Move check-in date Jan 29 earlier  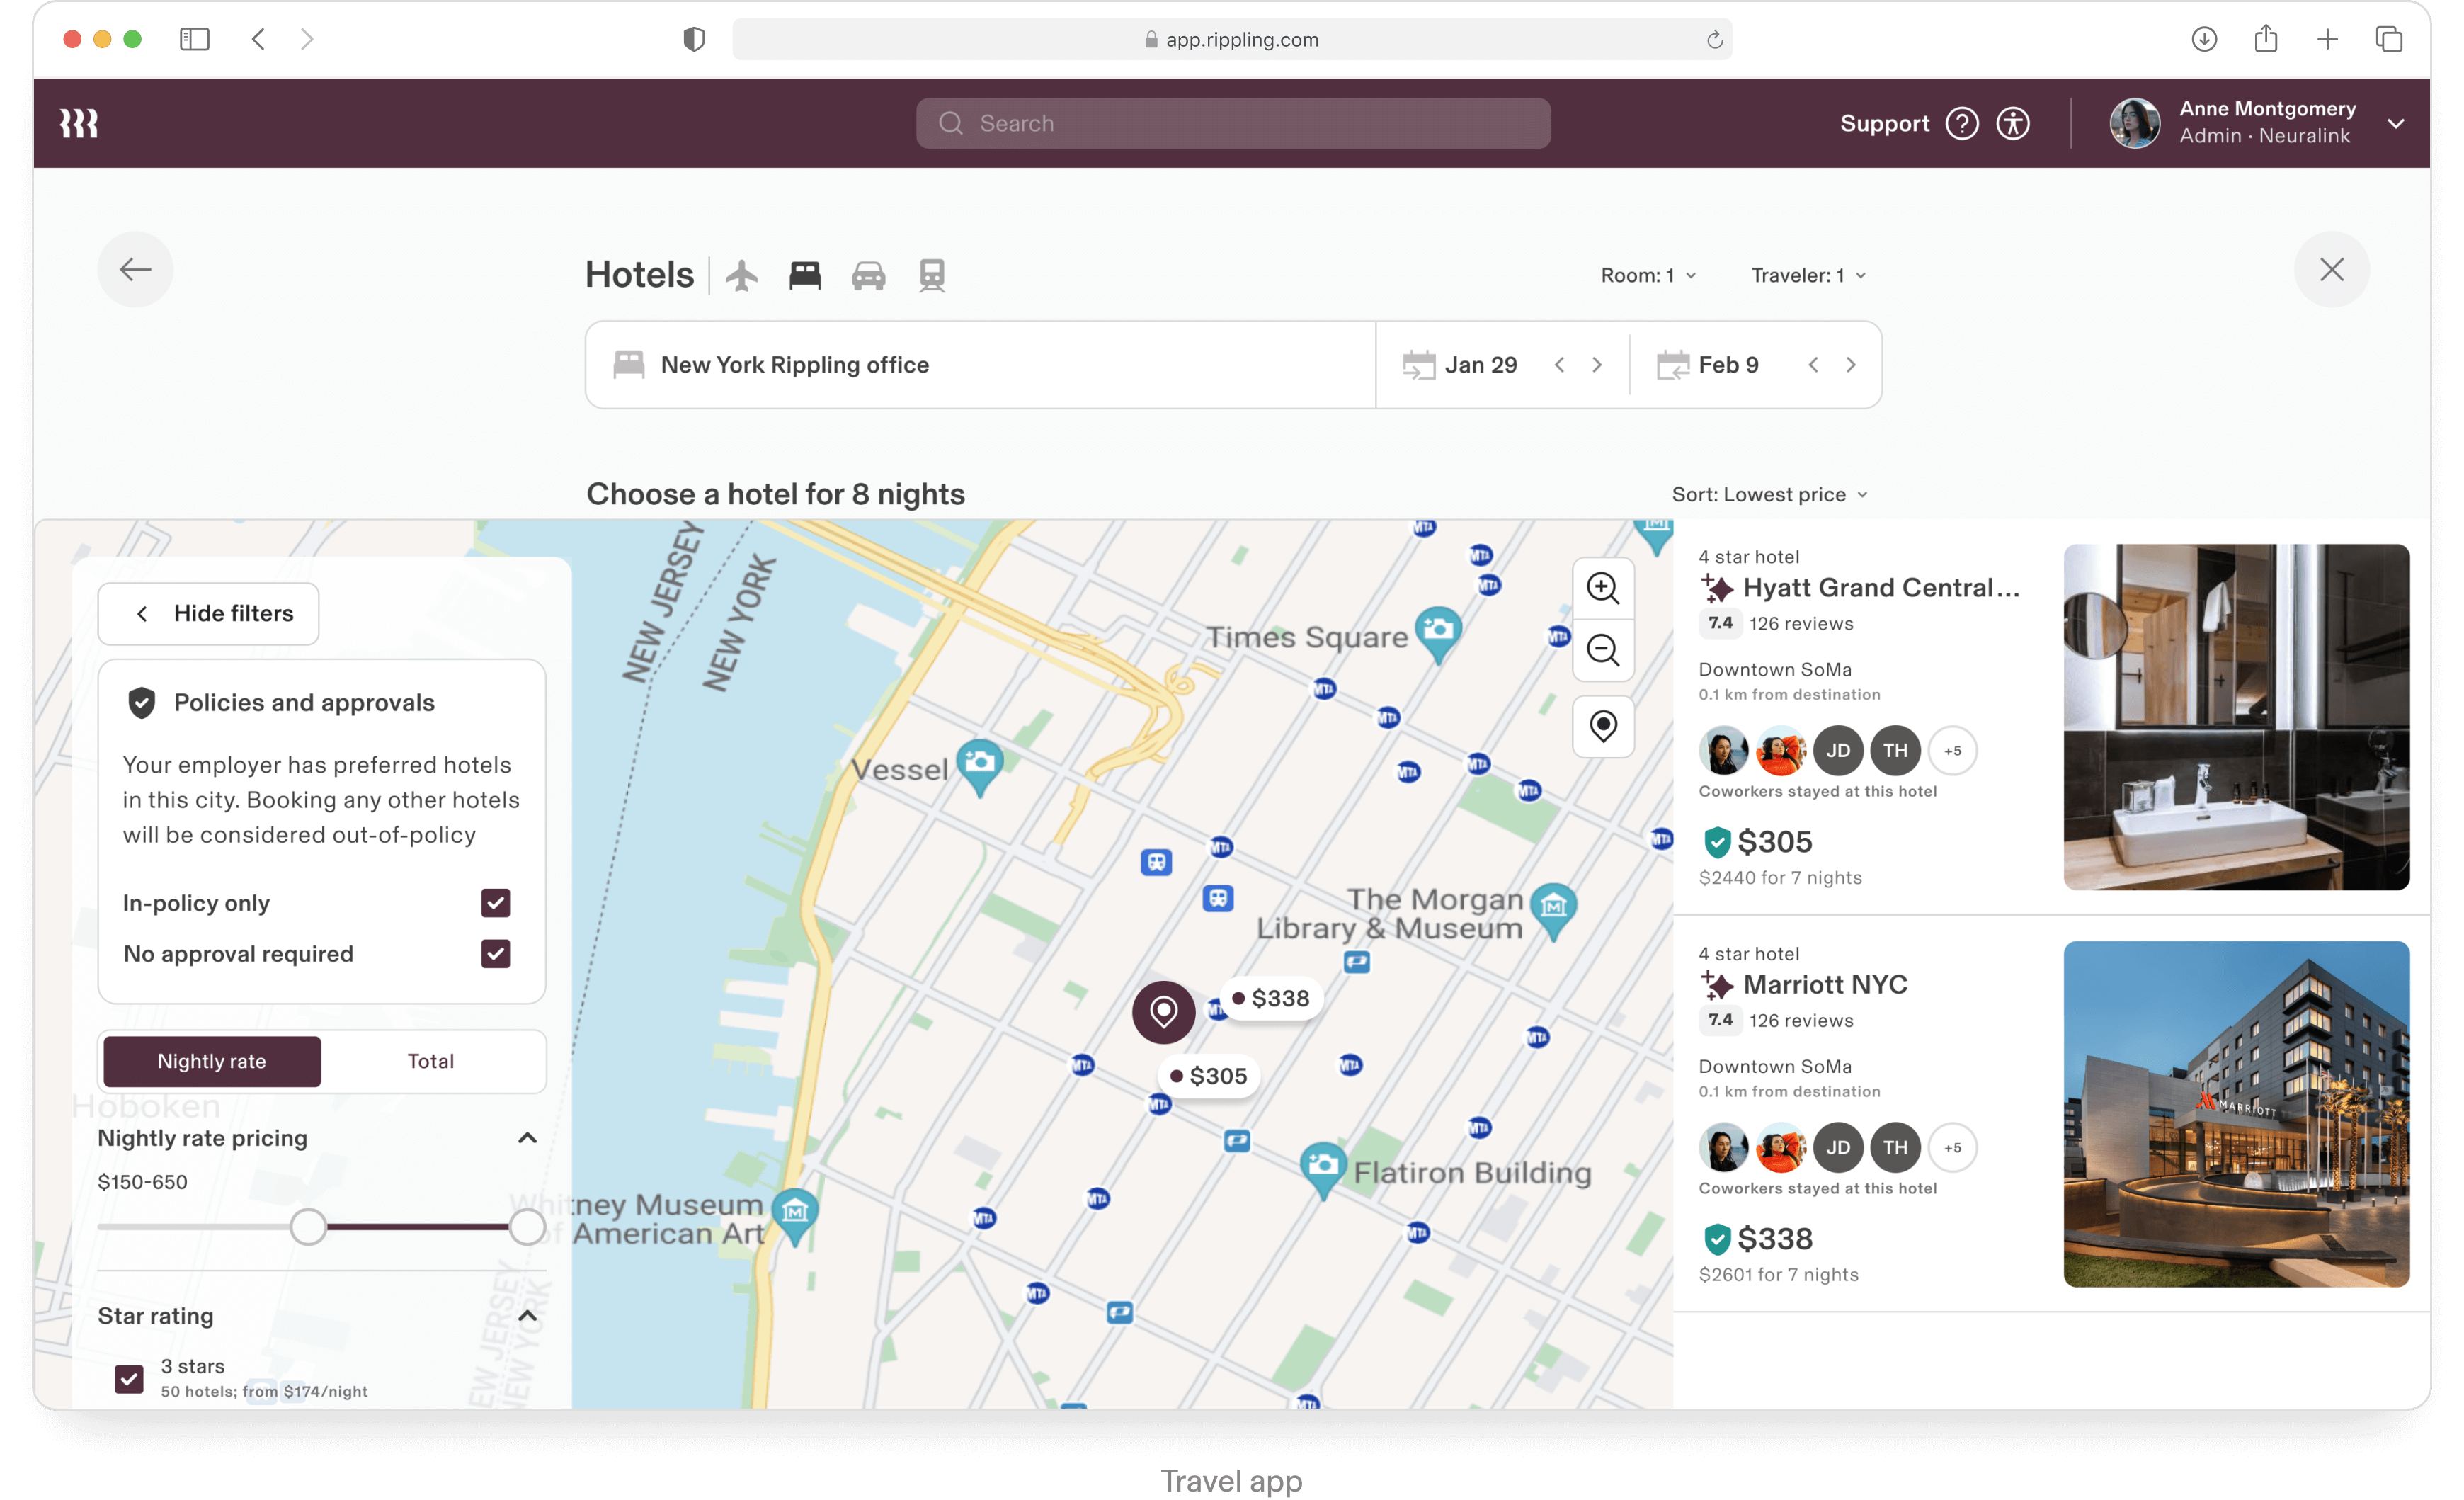1559,365
